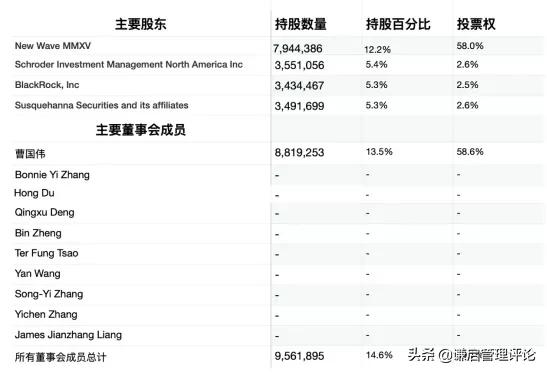Select the Song-Yi Zhang name

49,294
